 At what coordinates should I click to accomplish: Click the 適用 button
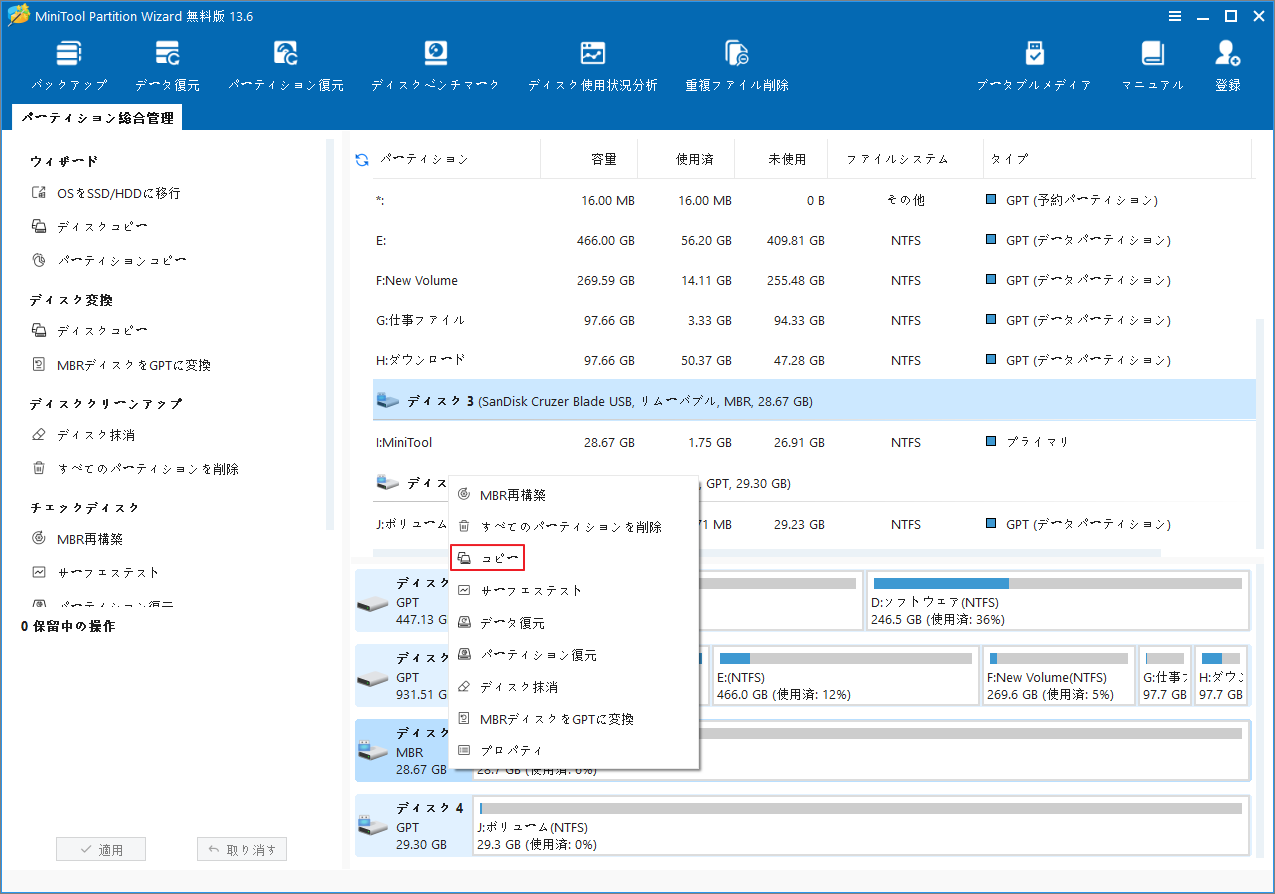(x=100, y=848)
